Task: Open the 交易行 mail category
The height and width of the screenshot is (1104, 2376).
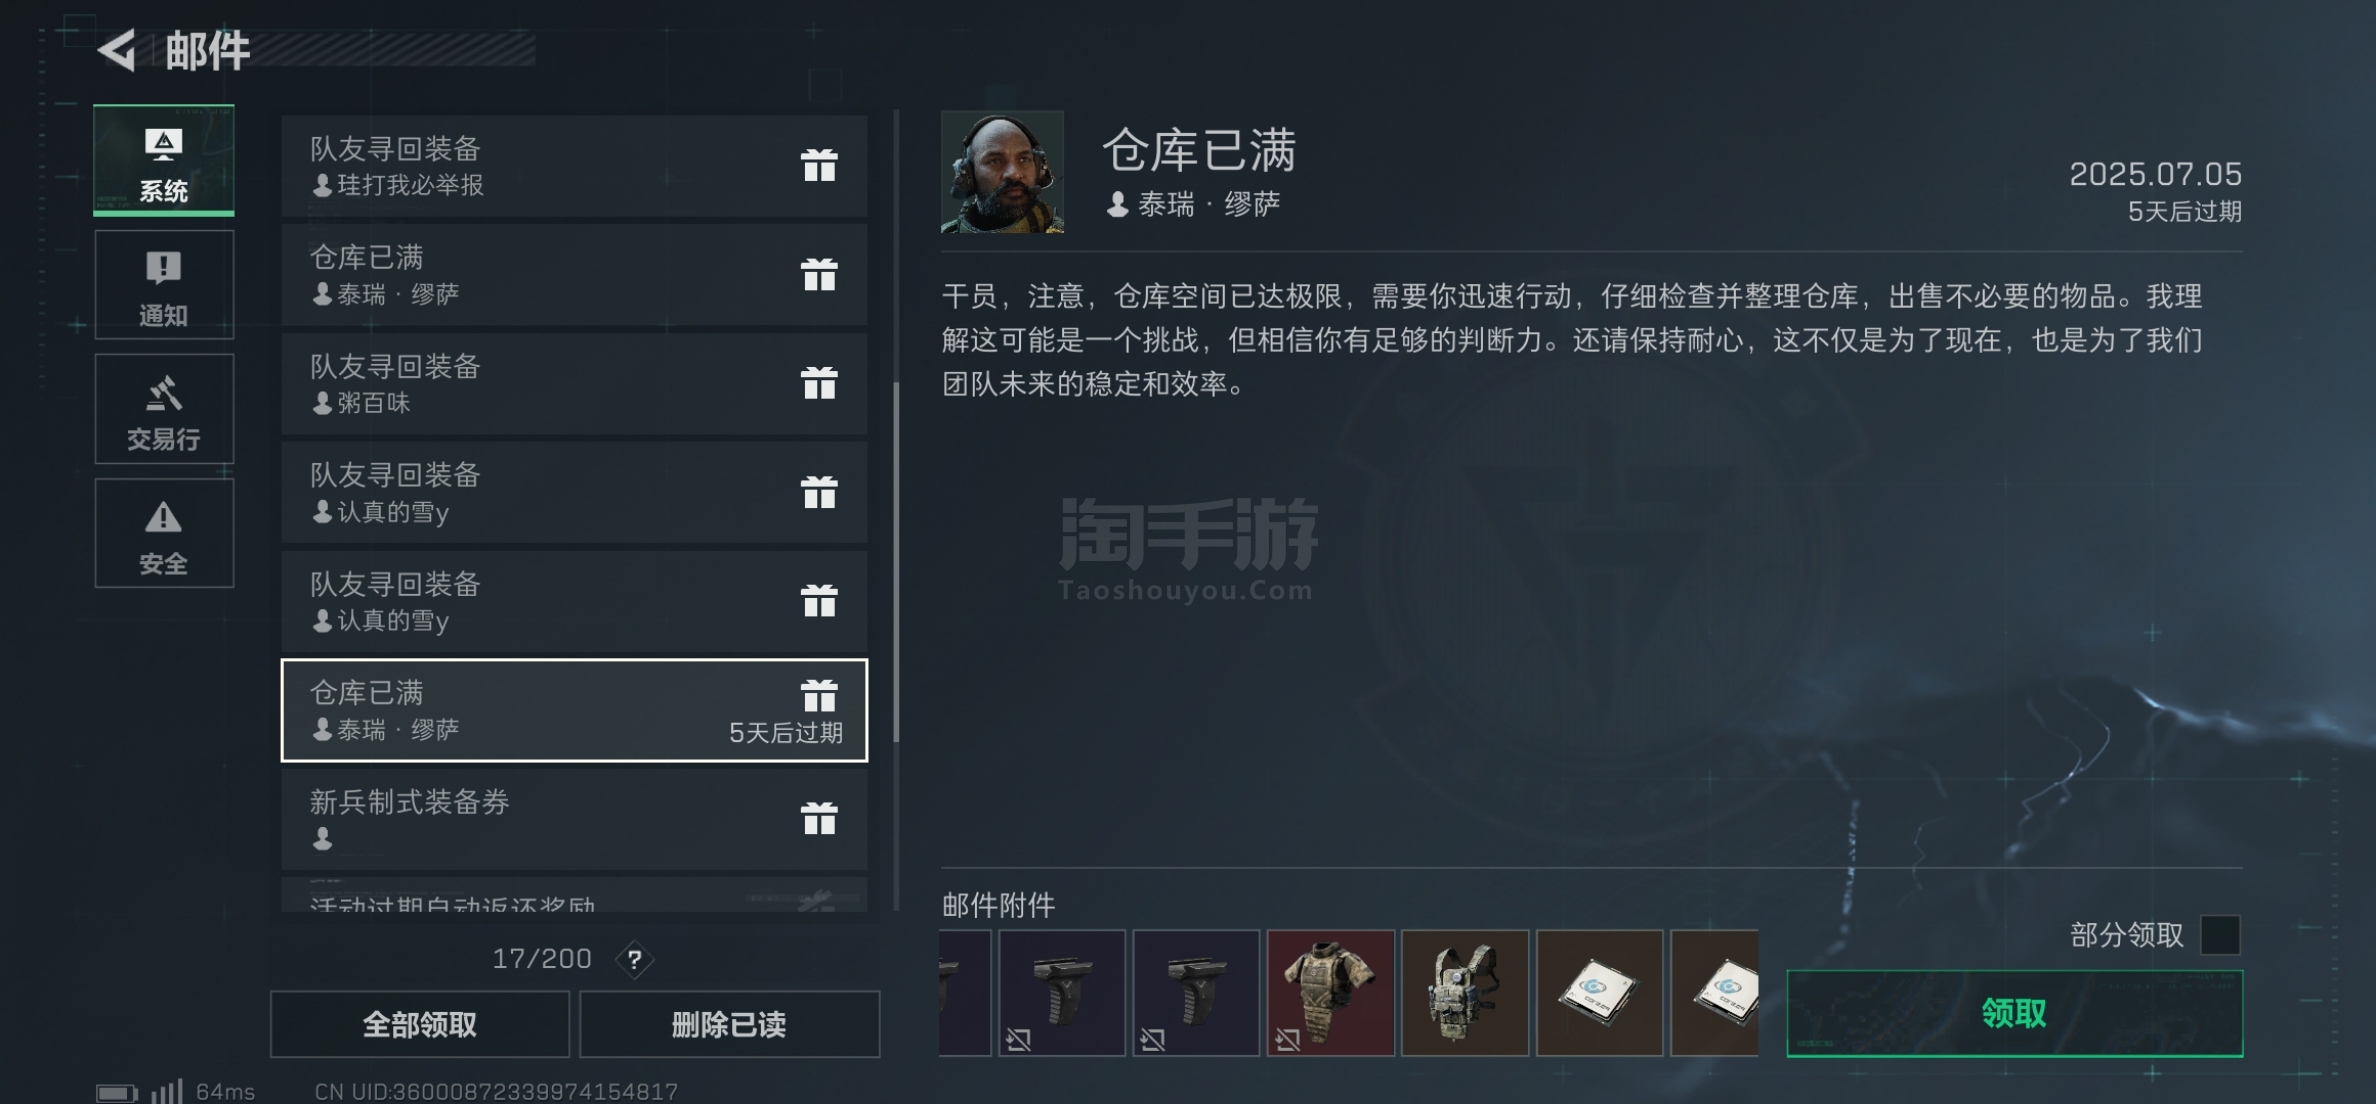Action: tap(164, 409)
